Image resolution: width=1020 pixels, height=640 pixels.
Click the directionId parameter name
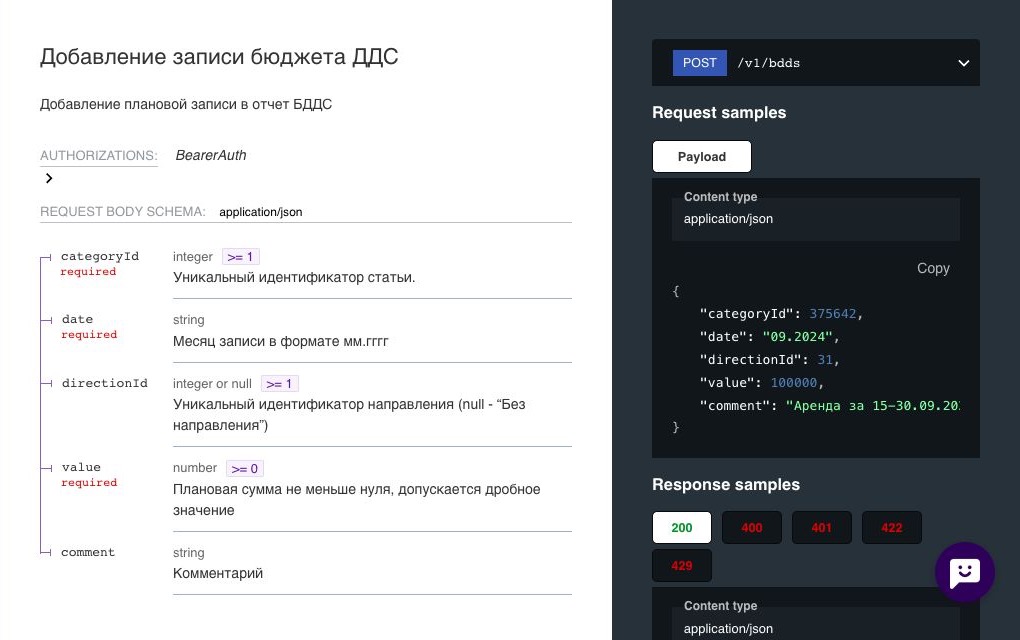[x=104, y=383]
